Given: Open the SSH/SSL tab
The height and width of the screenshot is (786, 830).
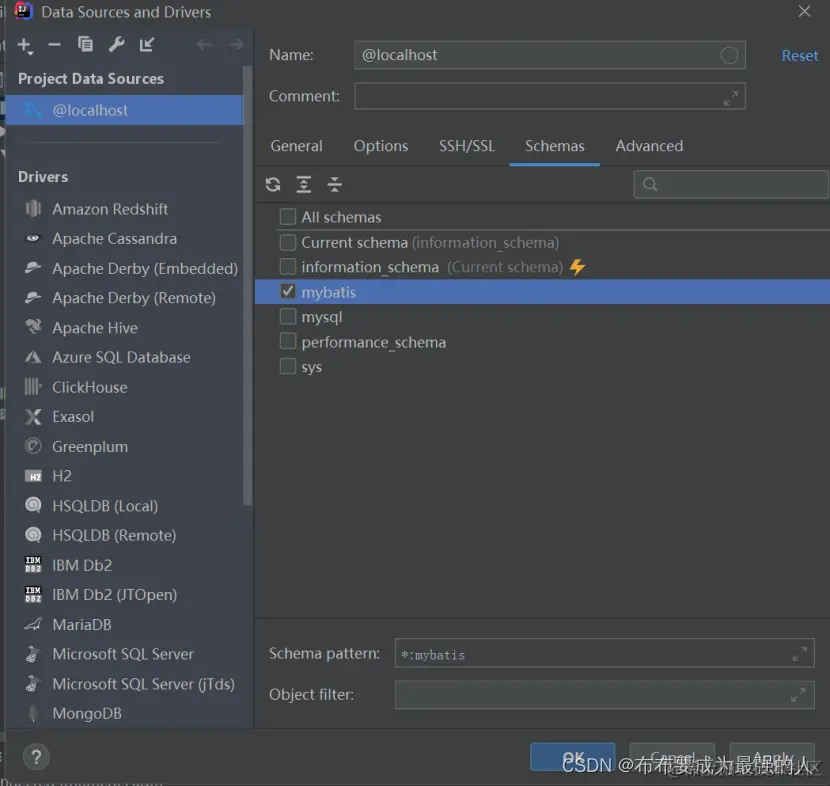Looking at the screenshot, I should point(467,146).
